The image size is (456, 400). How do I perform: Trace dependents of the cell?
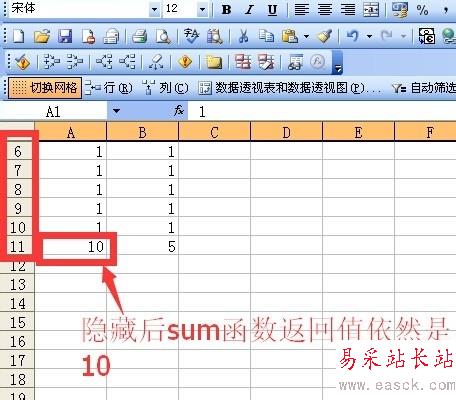tap(104, 62)
